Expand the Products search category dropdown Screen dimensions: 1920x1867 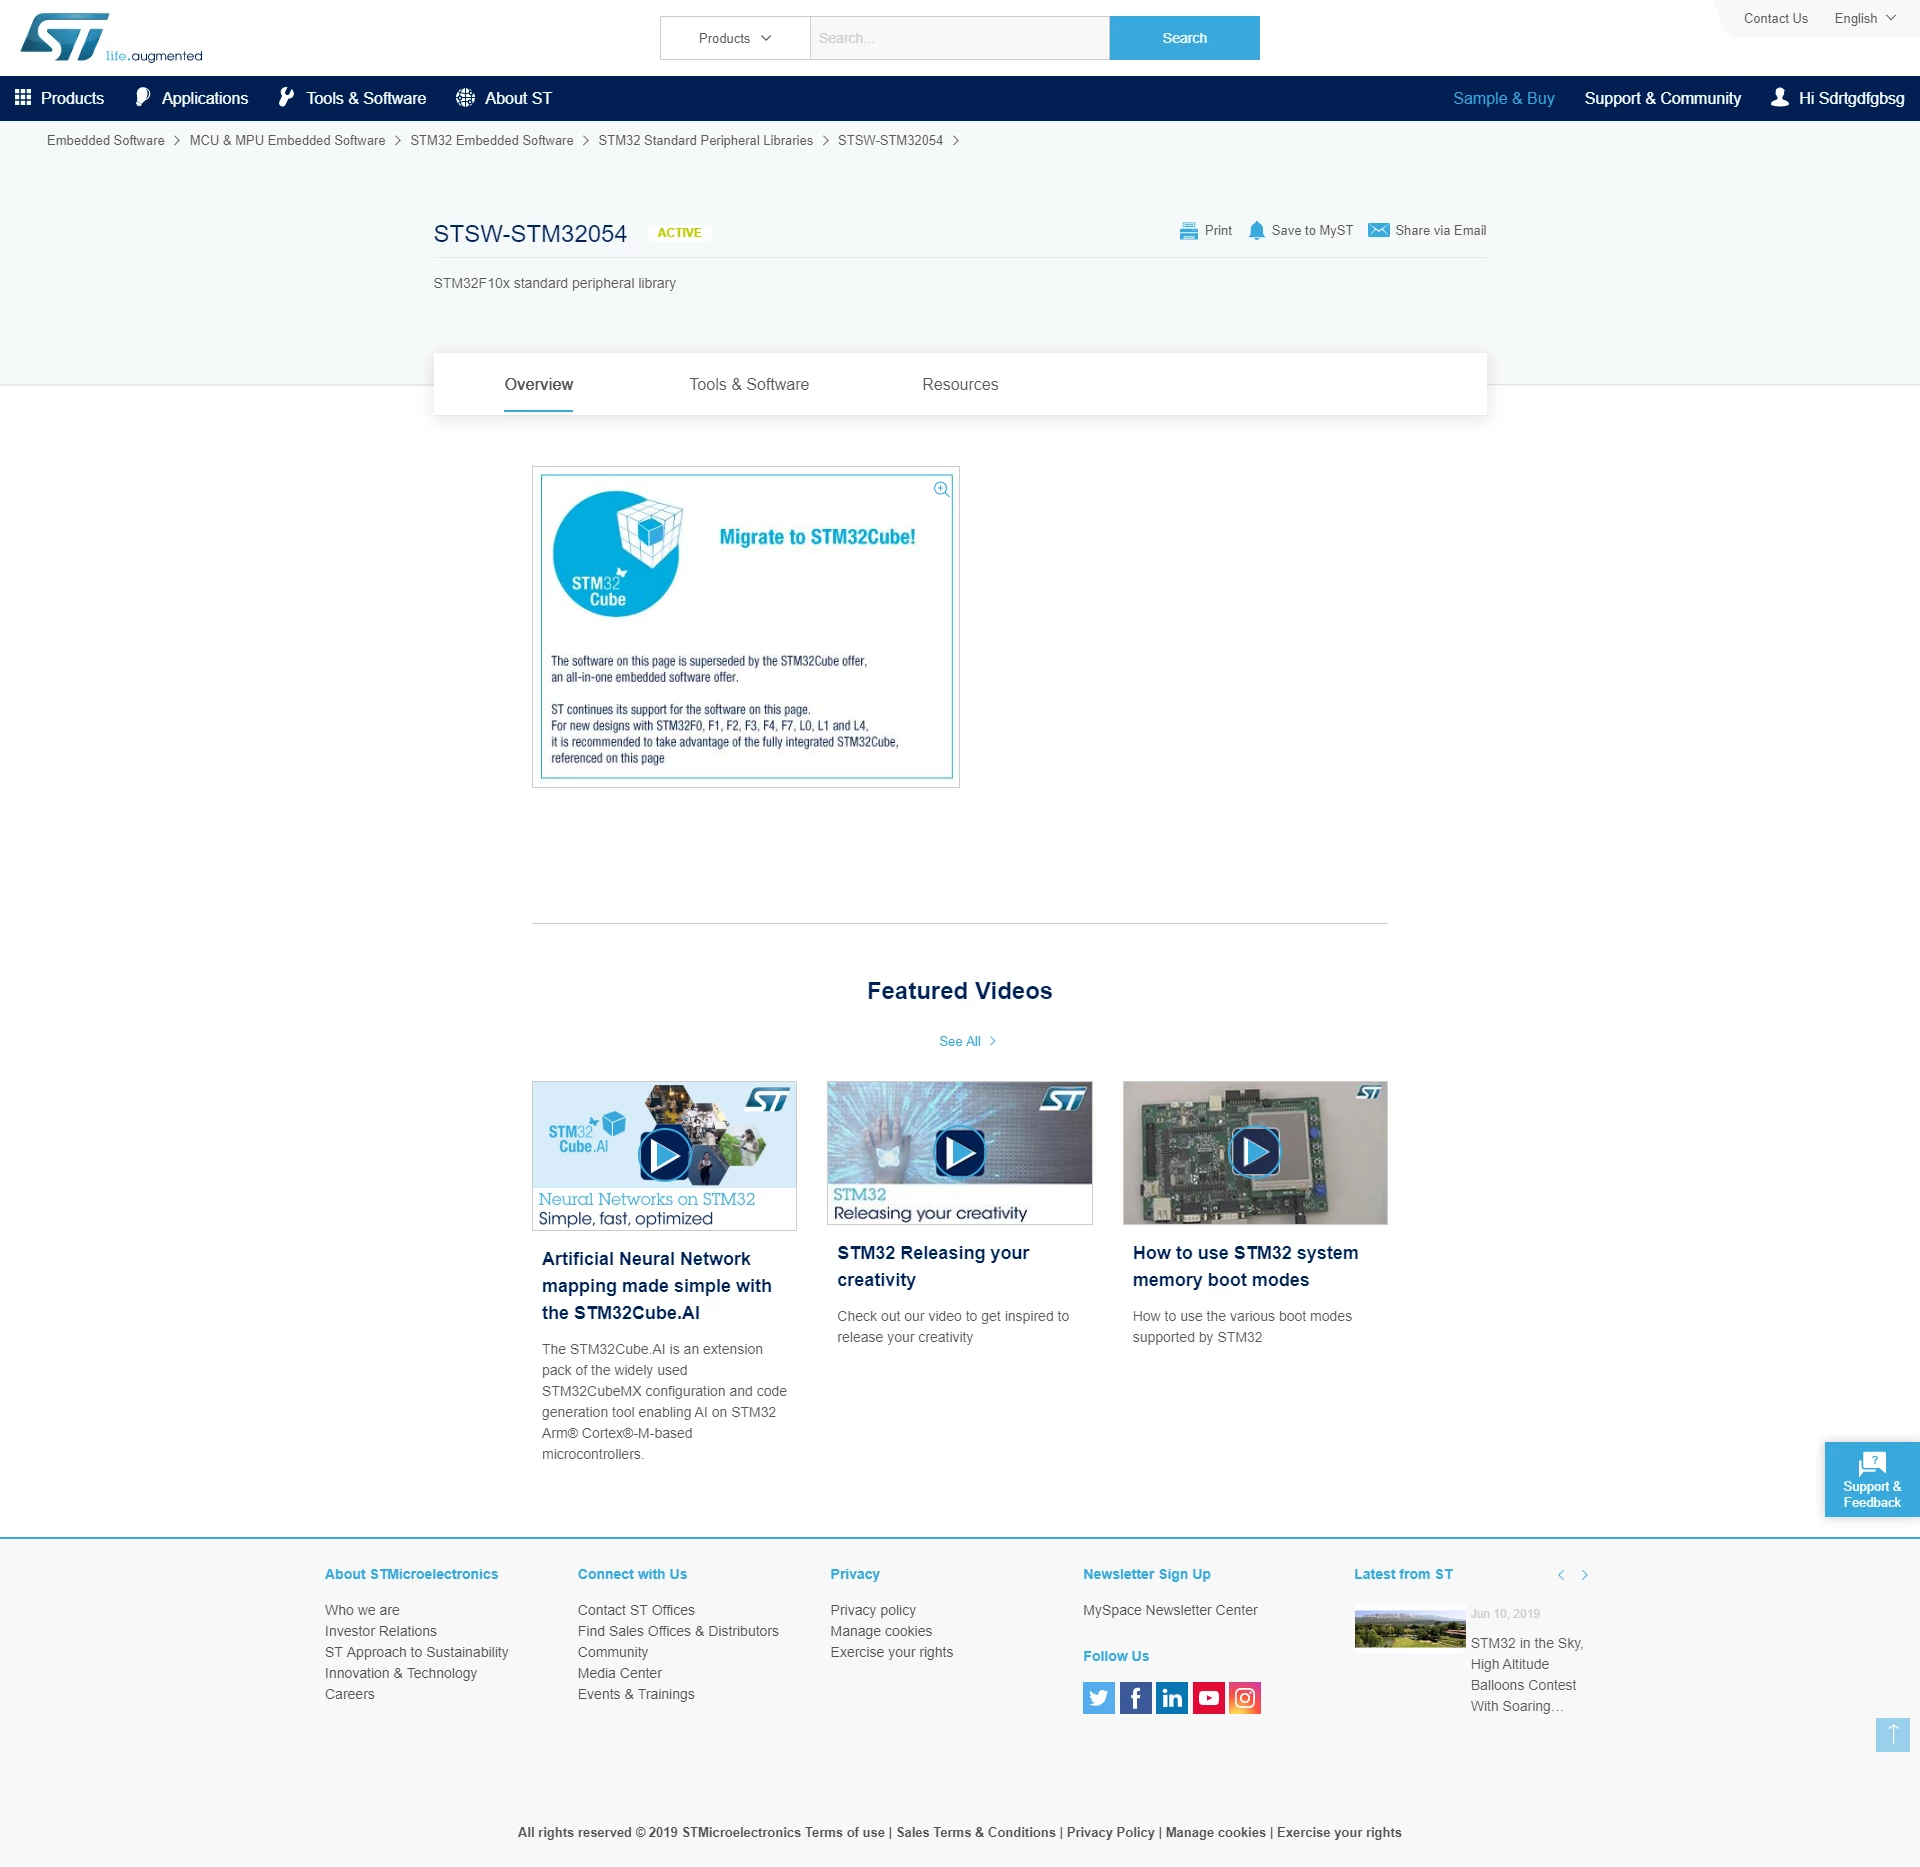point(735,38)
